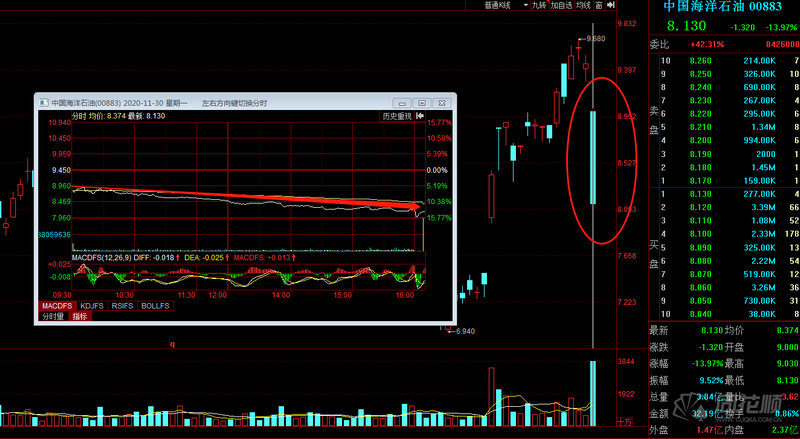This screenshot has height=439, width=800.
Task: Collapse side panel with arrow icon
Action: (x=610, y=5)
